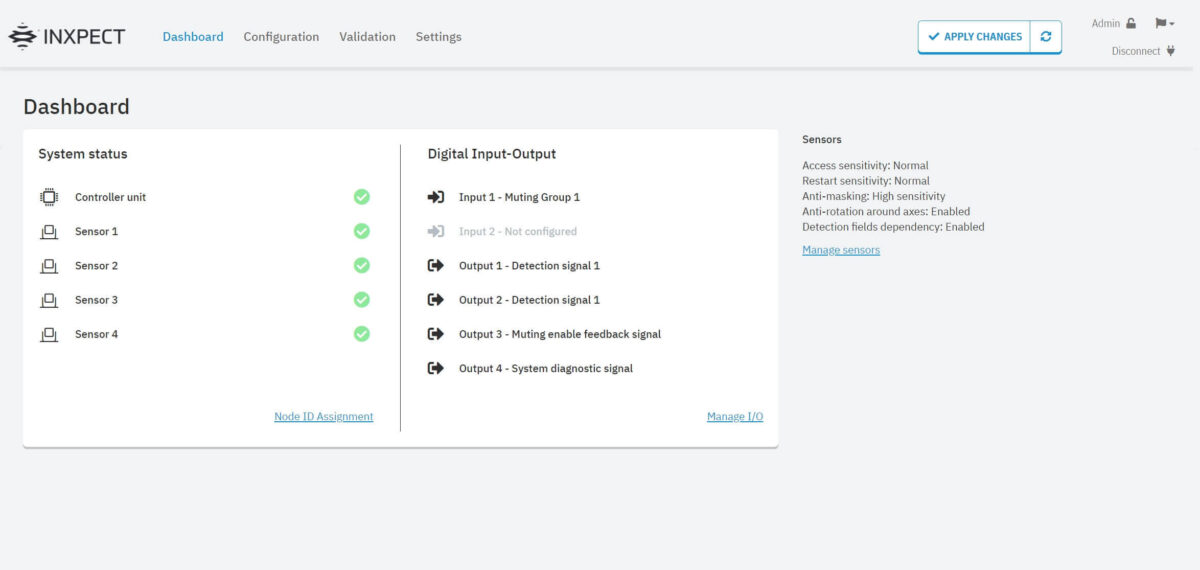Click the refresh icon beside Apply Changes
Viewport: 1200px width, 570px height.
point(1046,37)
